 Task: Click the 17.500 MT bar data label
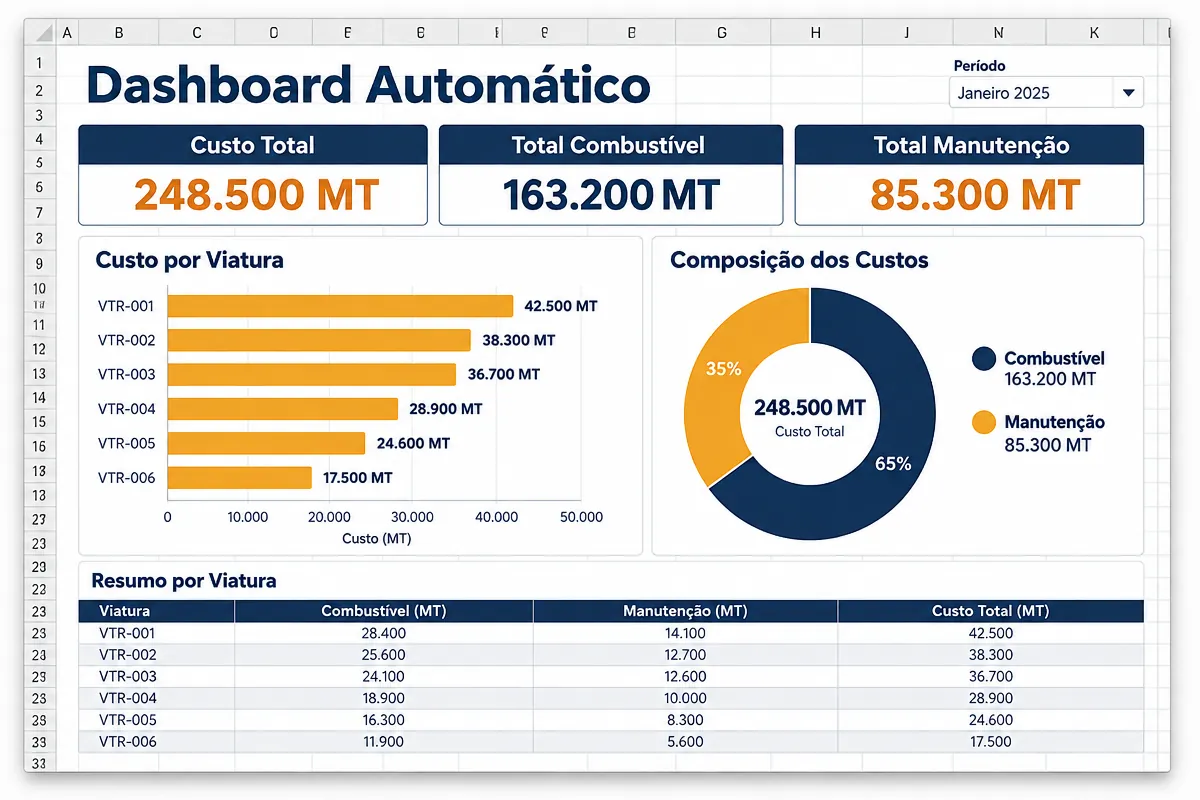pos(357,477)
